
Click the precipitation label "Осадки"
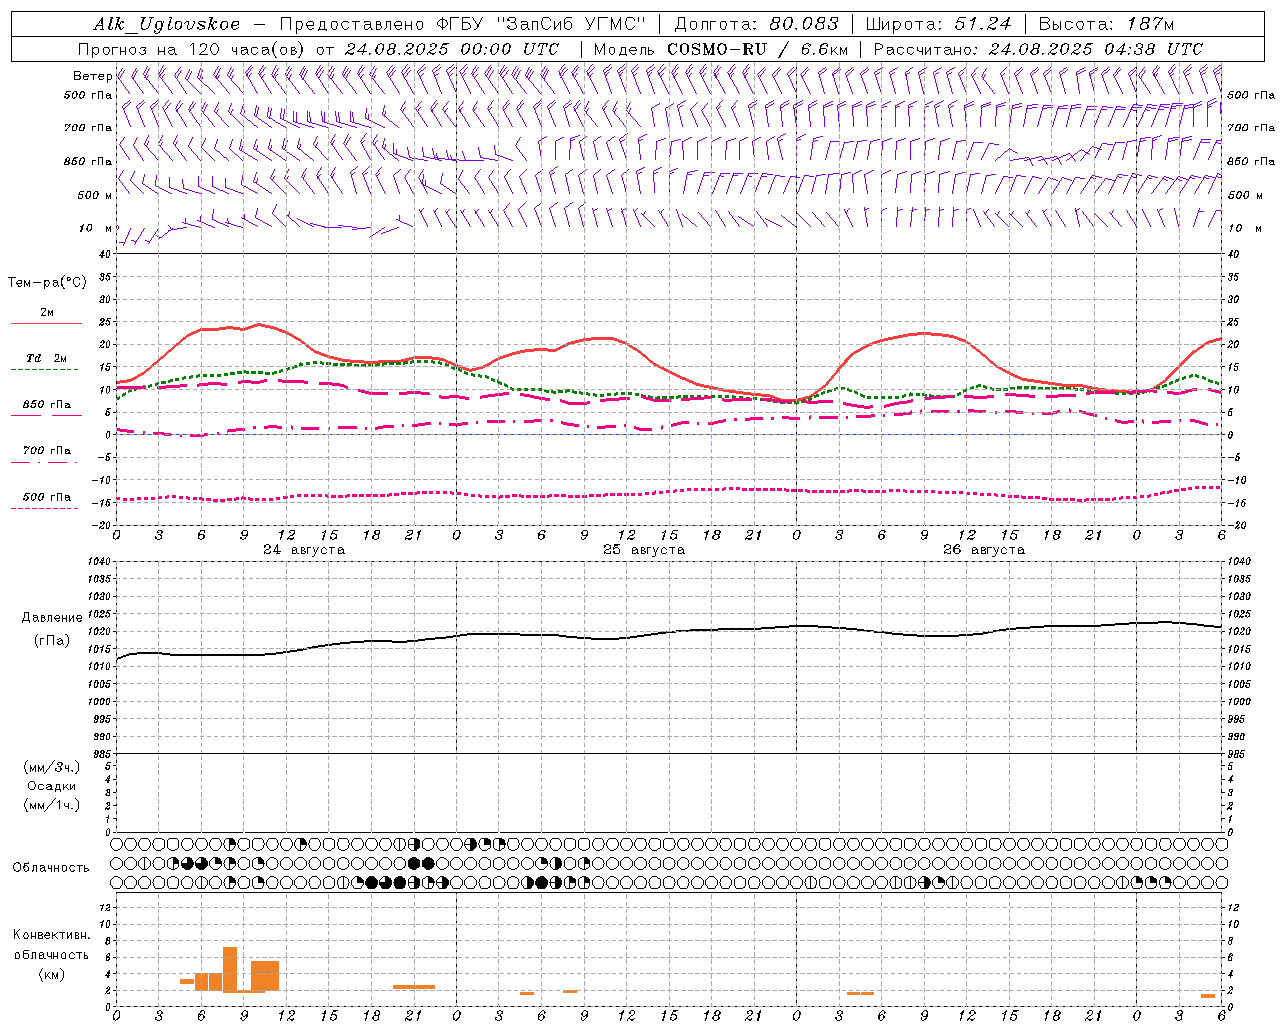point(52,786)
